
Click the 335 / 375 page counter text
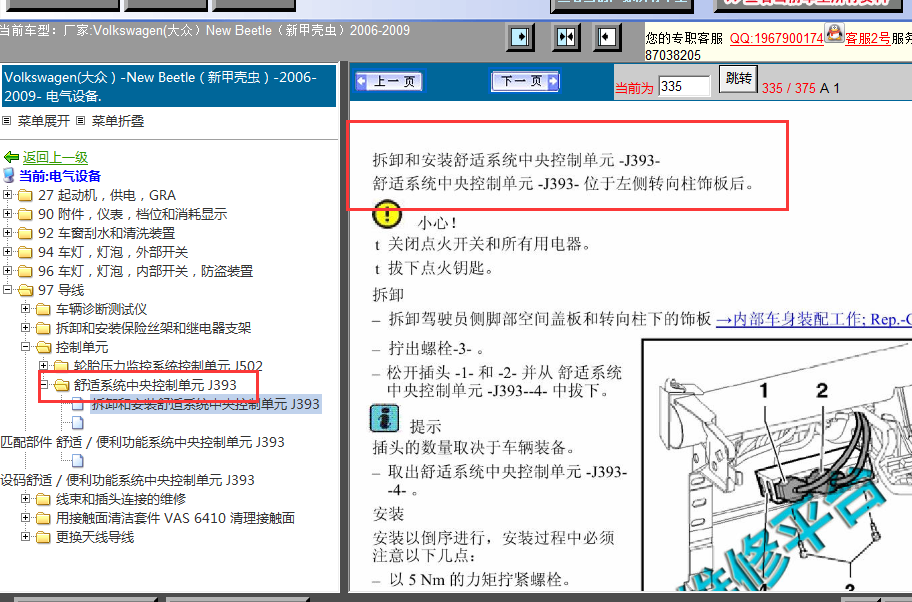click(x=789, y=88)
